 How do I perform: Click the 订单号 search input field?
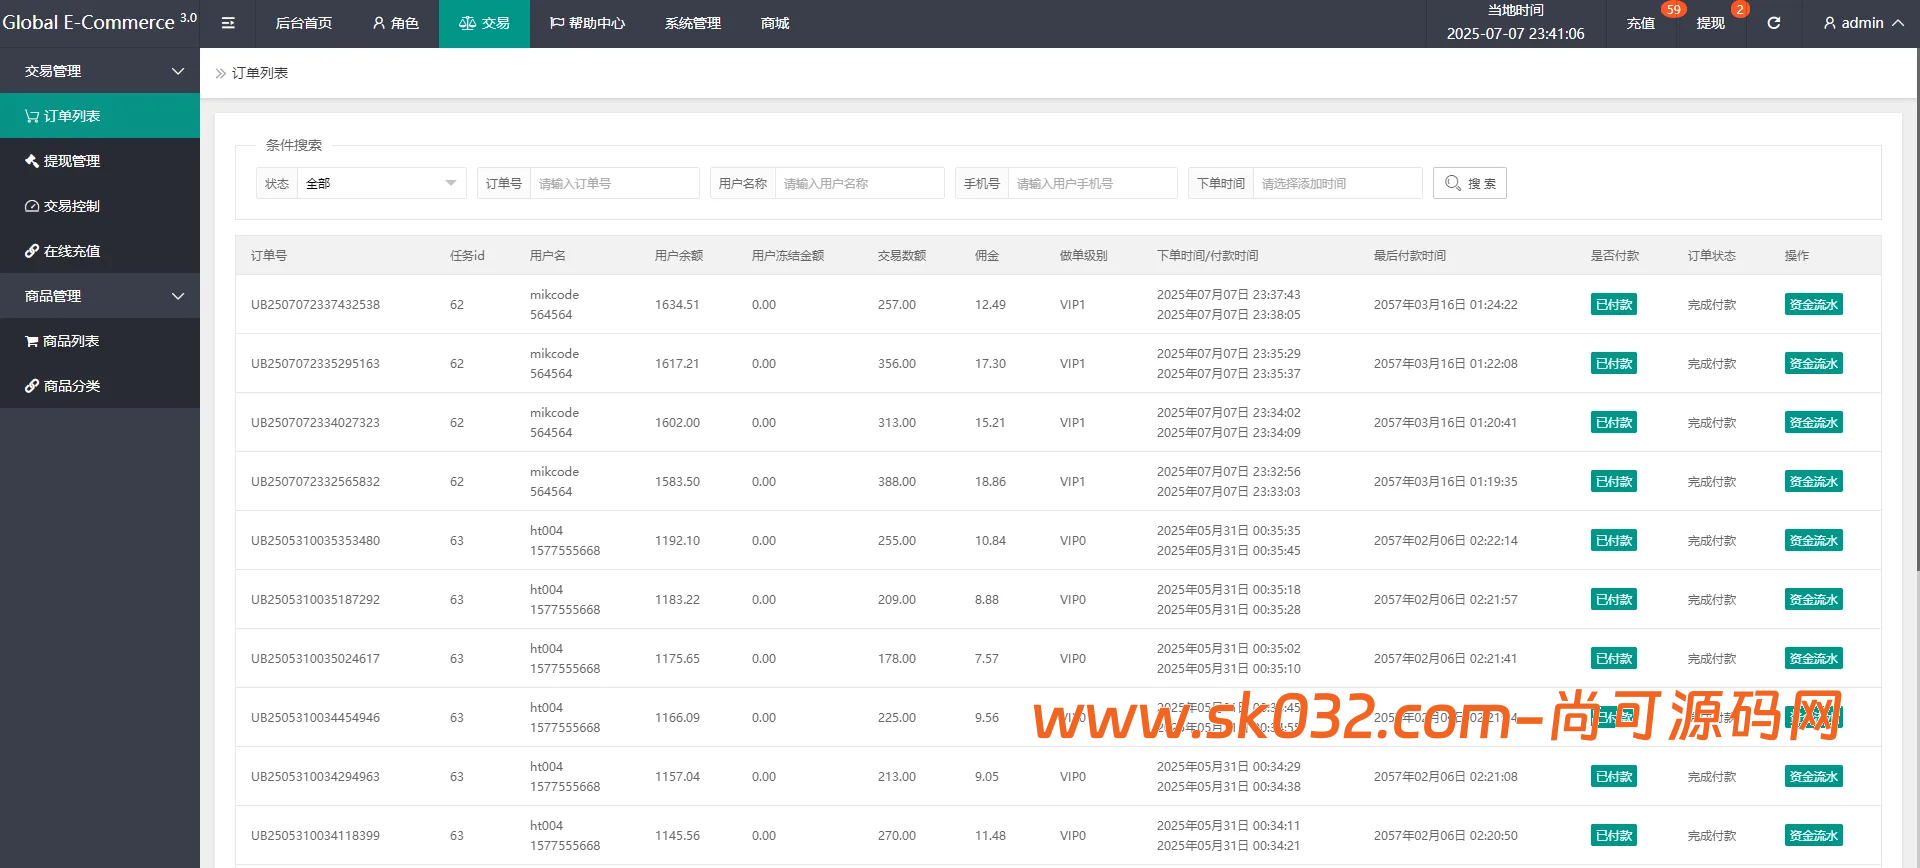[613, 183]
